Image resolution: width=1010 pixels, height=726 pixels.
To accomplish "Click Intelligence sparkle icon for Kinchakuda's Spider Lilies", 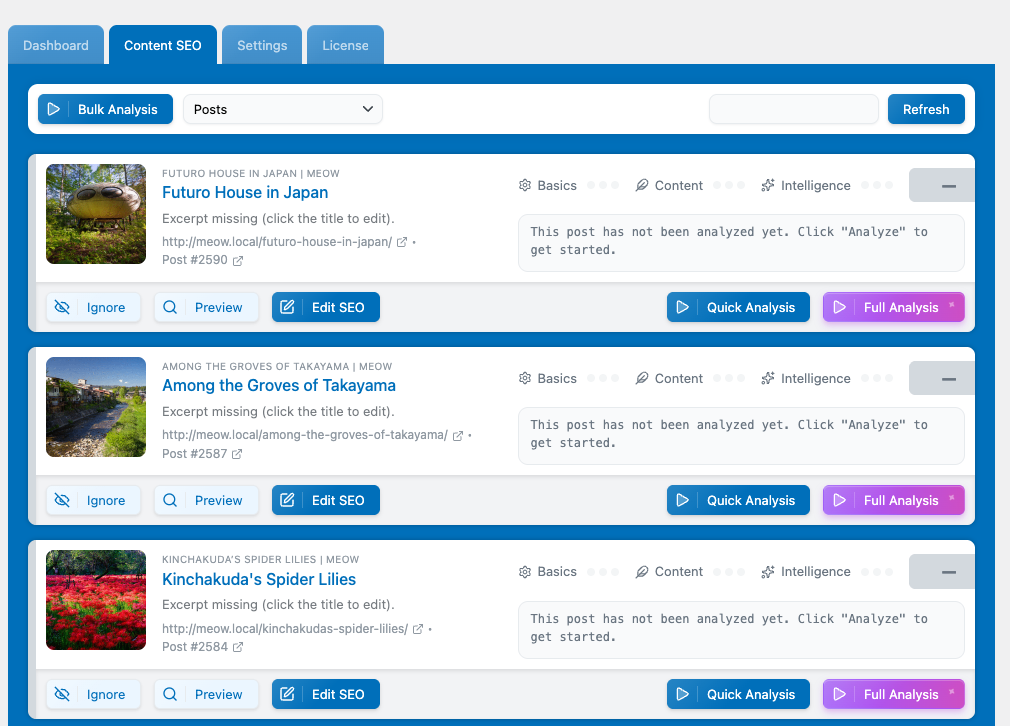I will pyautogui.click(x=768, y=572).
